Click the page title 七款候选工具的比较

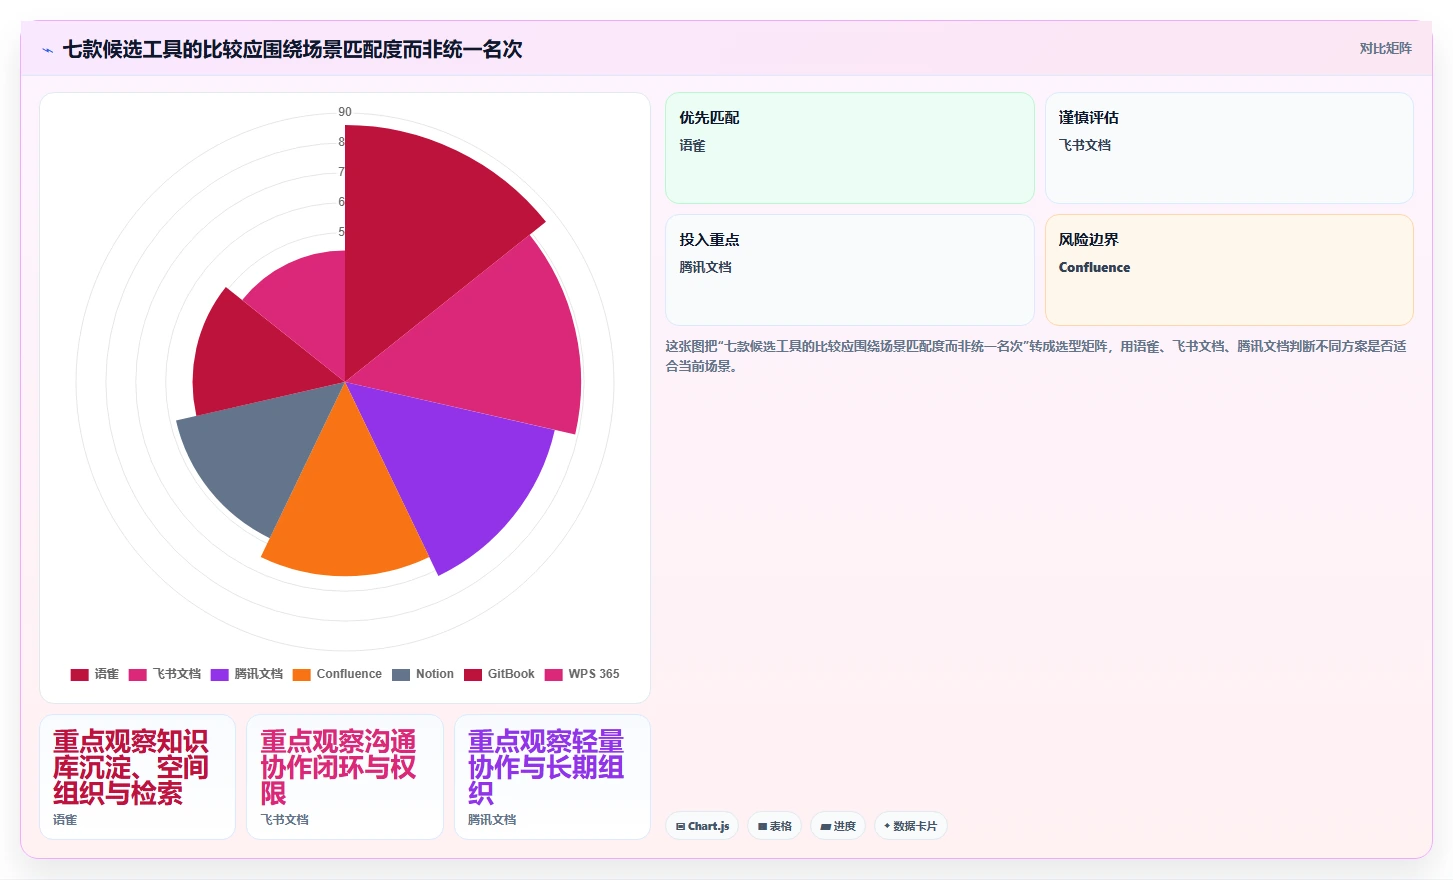pos(292,49)
